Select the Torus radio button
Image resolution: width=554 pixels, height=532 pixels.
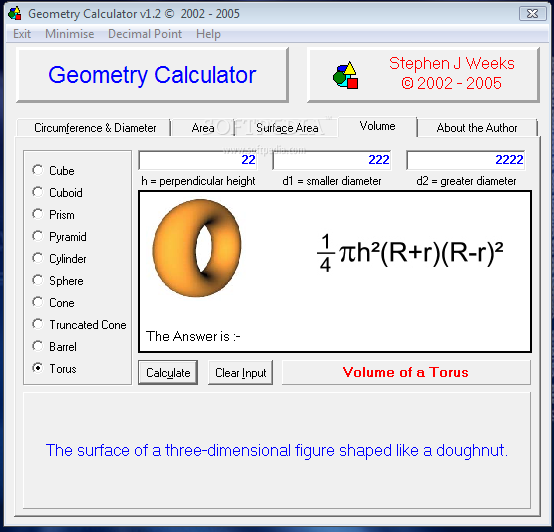[x=37, y=368]
